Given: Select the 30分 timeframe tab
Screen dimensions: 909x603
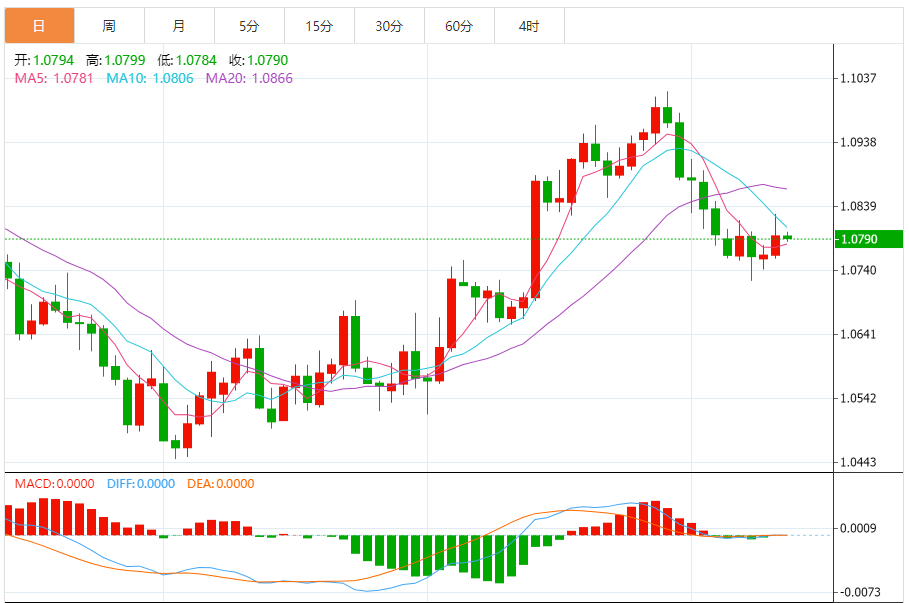Looking at the screenshot, I should (x=390, y=26).
